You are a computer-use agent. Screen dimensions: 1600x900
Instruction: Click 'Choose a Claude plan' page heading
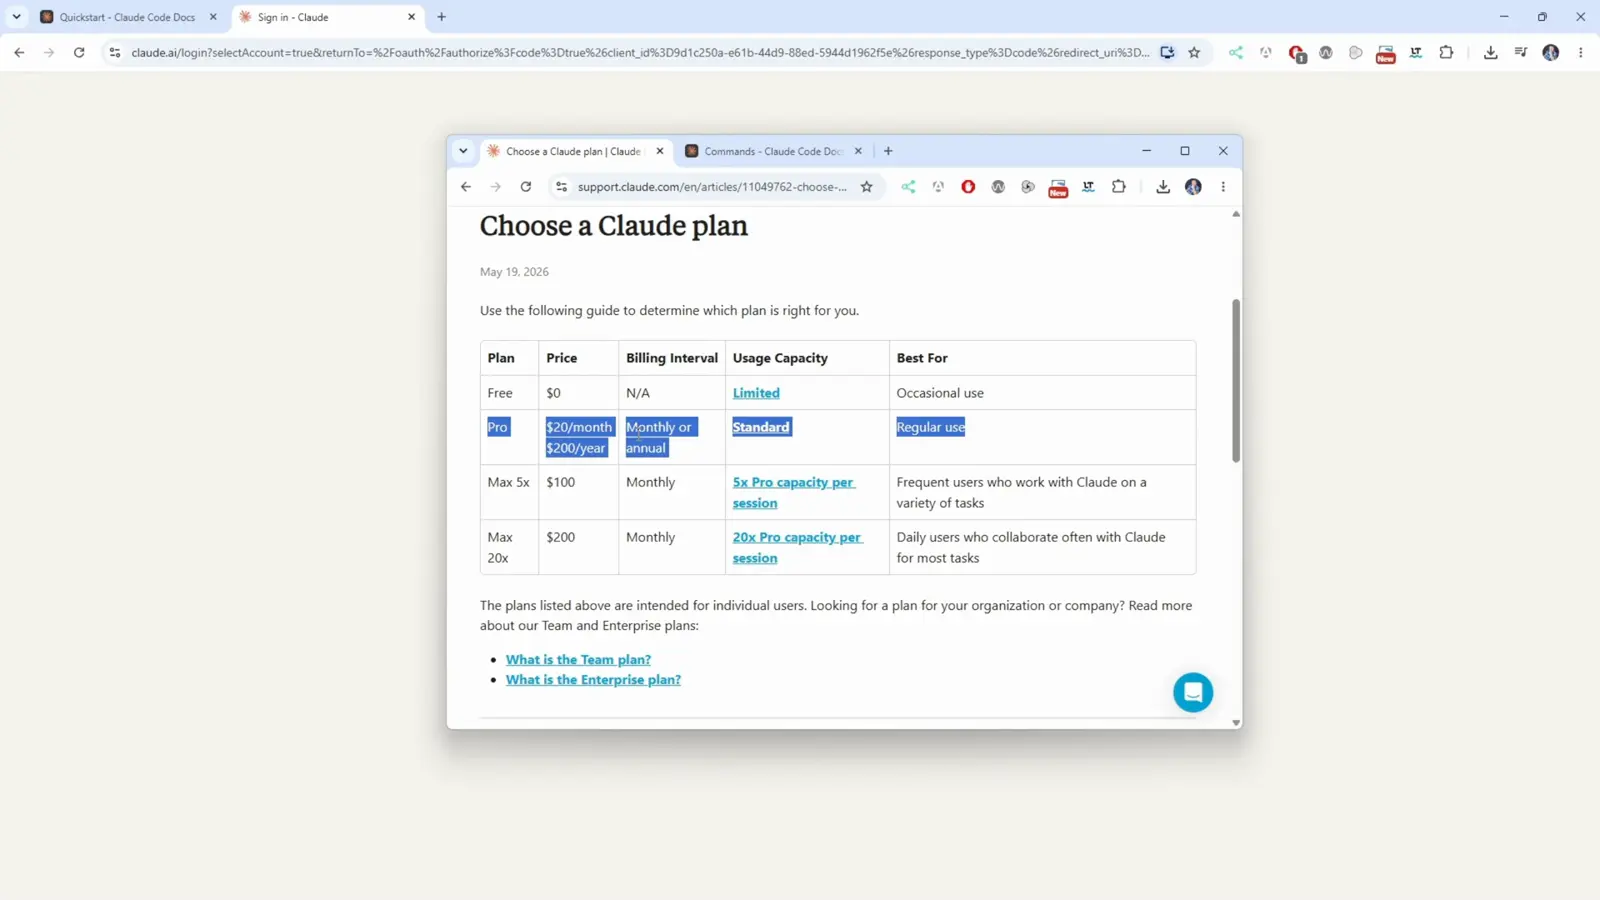[x=614, y=226]
